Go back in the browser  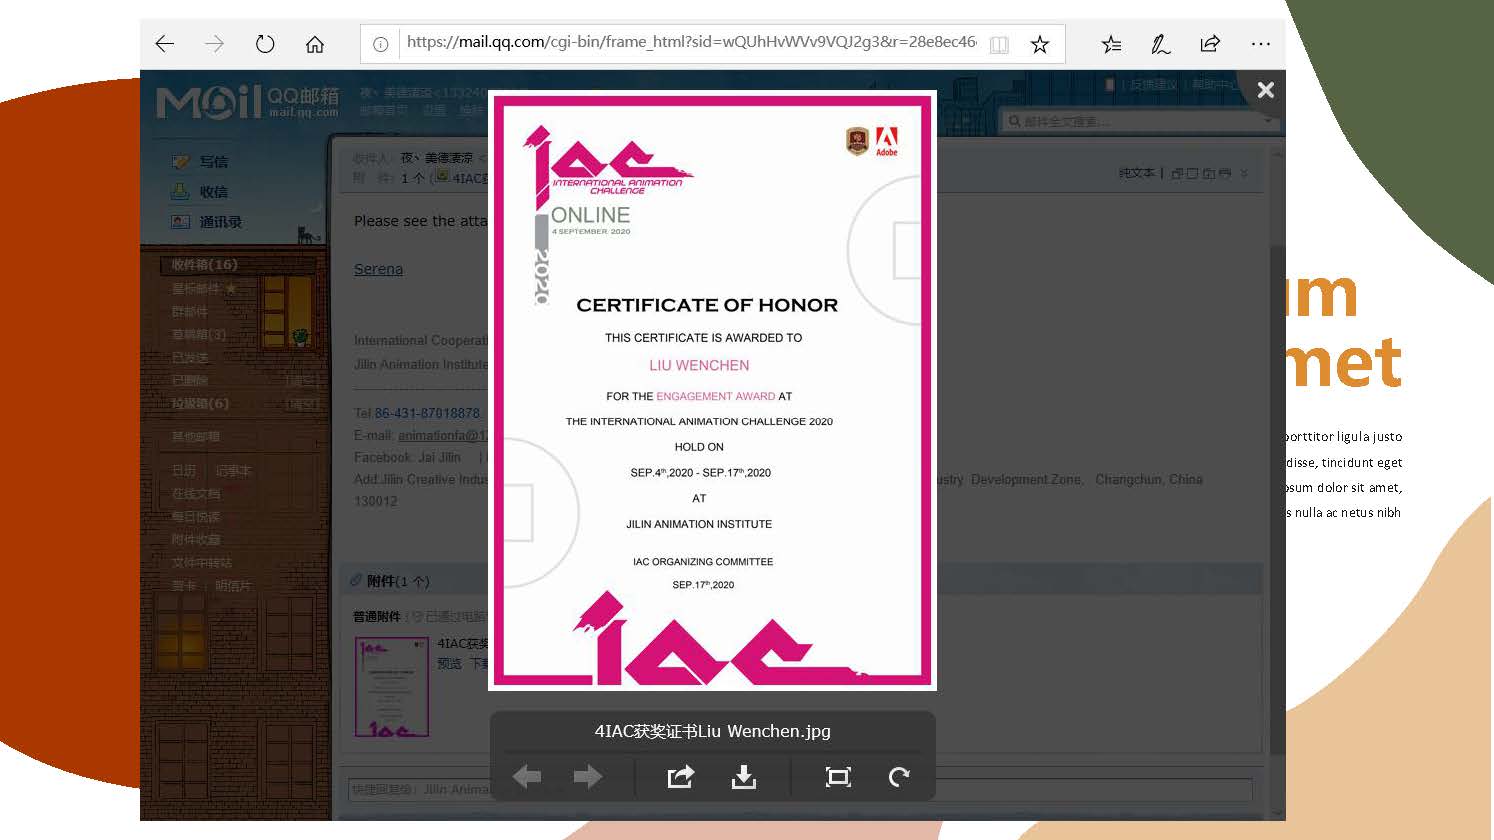[165, 44]
